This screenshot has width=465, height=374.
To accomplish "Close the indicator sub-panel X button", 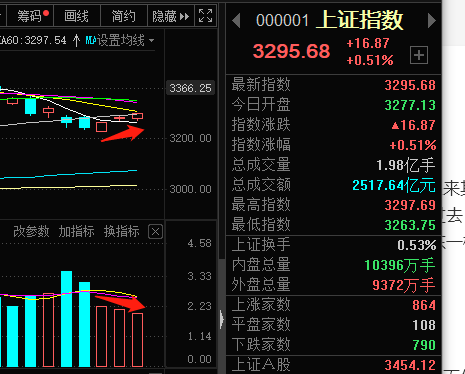I will pos(155,232).
